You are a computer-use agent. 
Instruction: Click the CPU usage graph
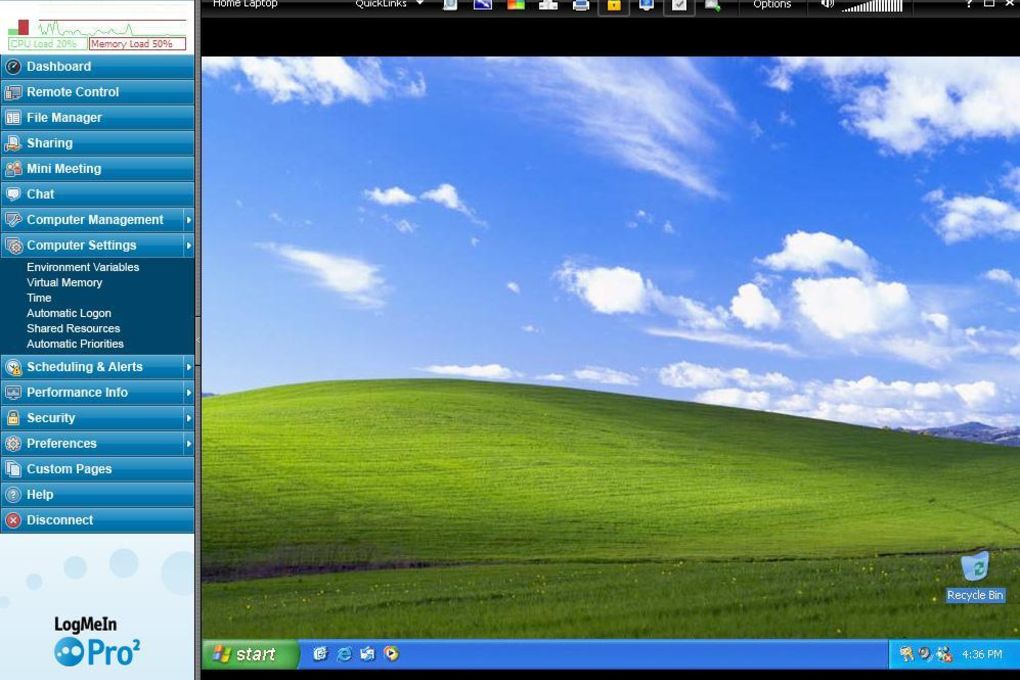[x=111, y=29]
